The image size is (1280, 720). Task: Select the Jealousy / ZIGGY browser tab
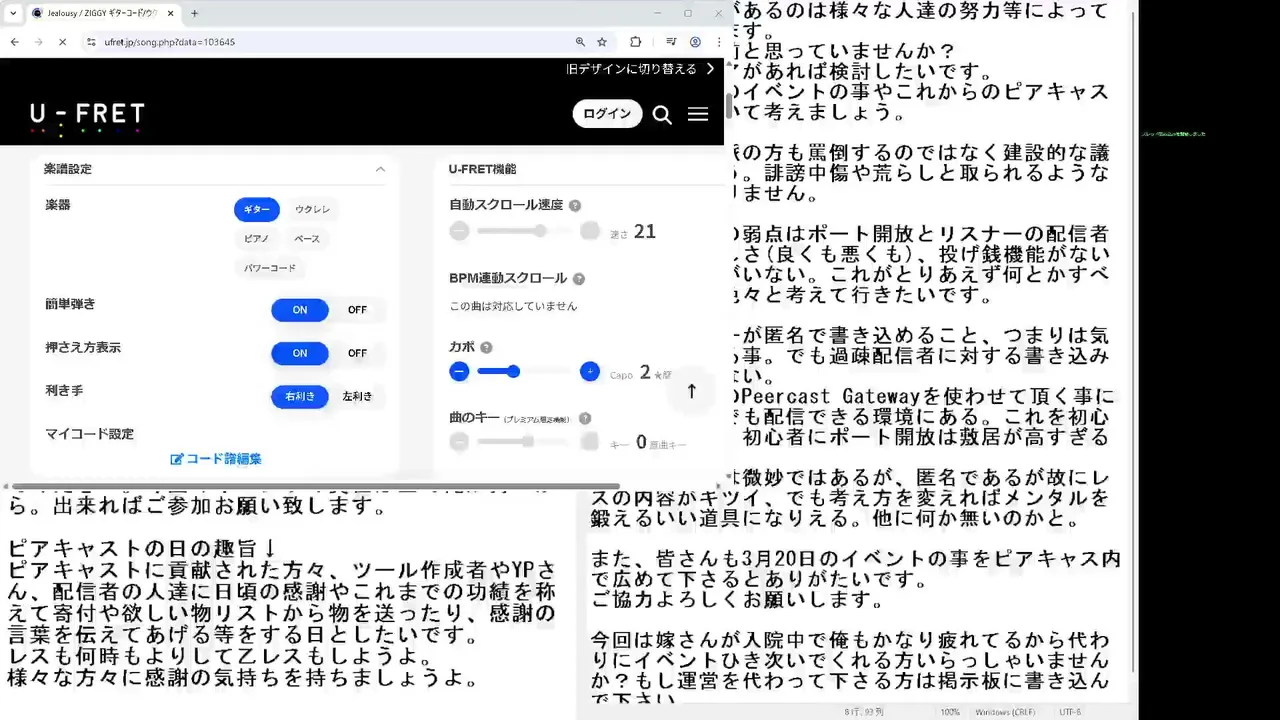(x=100, y=13)
